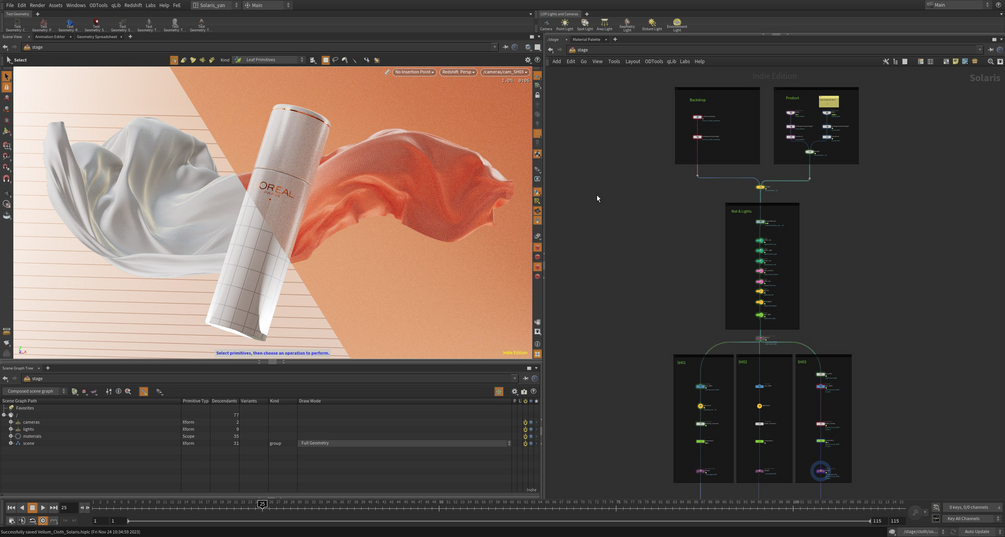Play the animation forward
The width and height of the screenshot is (1005, 537).
point(43,508)
